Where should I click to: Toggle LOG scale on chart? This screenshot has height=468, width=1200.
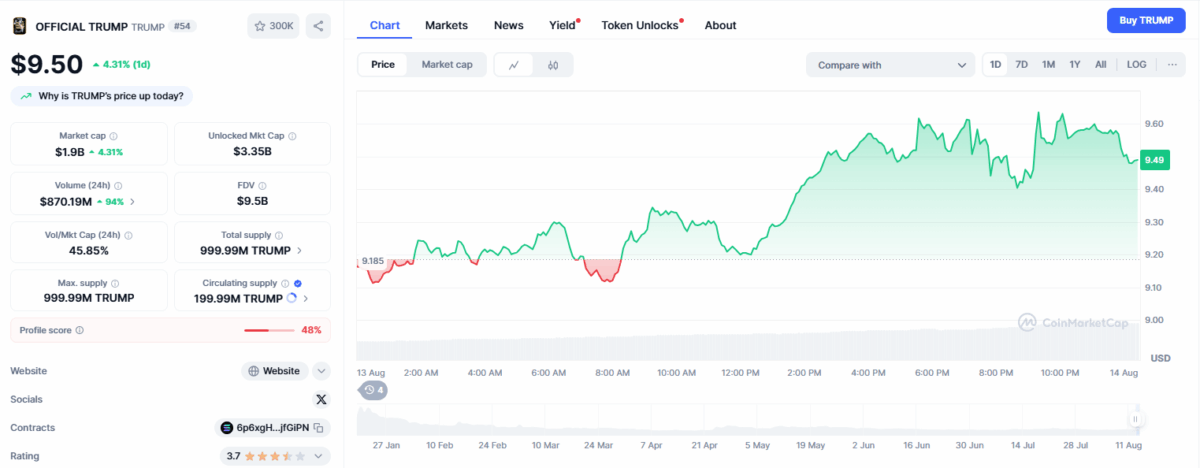[x=1136, y=65]
